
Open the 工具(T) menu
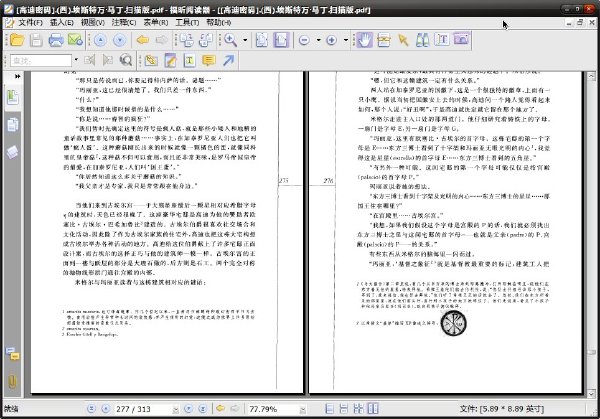(x=187, y=23)
